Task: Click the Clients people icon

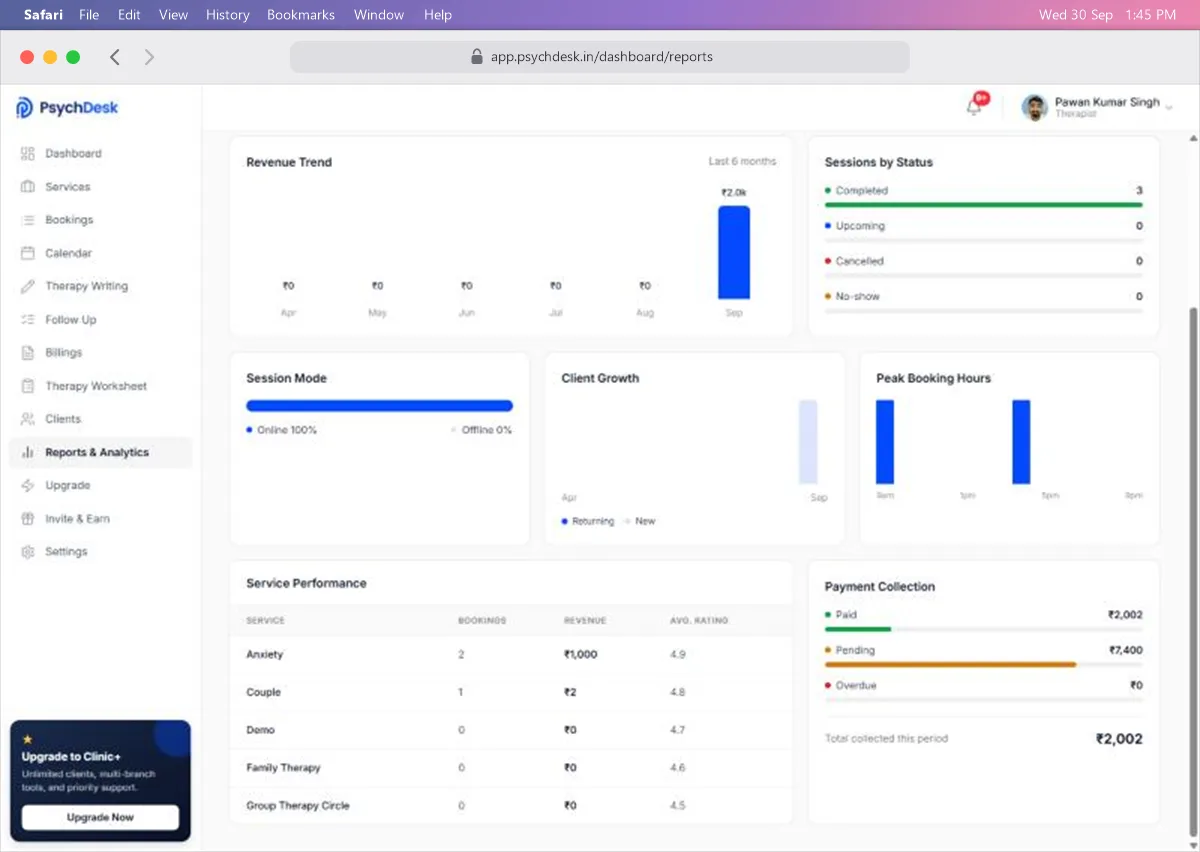Action: point(28,419)
